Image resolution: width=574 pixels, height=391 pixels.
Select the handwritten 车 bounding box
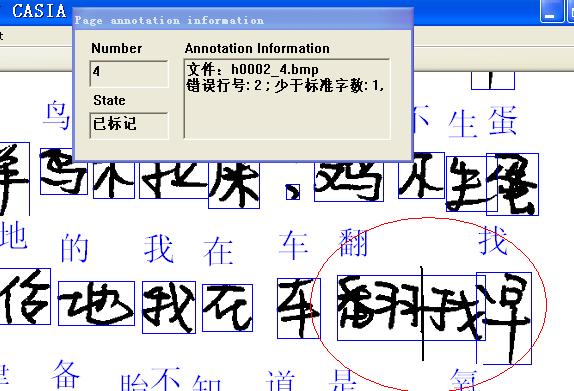299,308
